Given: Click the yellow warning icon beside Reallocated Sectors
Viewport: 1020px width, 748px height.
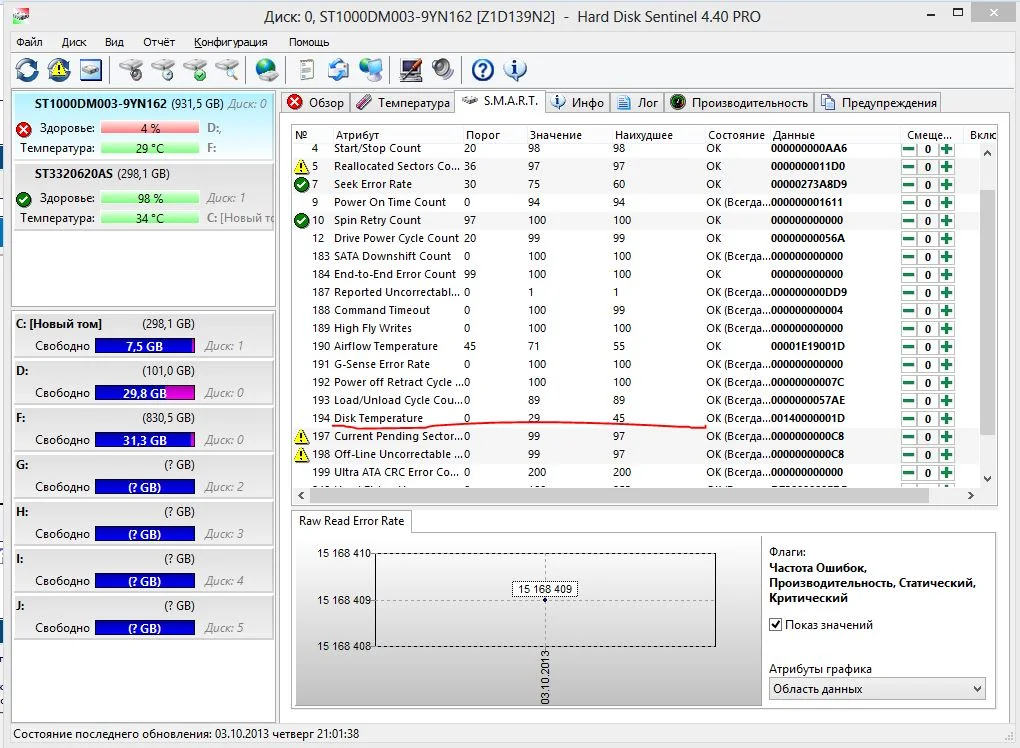Looking at the screenshot, I should point(301,167).
